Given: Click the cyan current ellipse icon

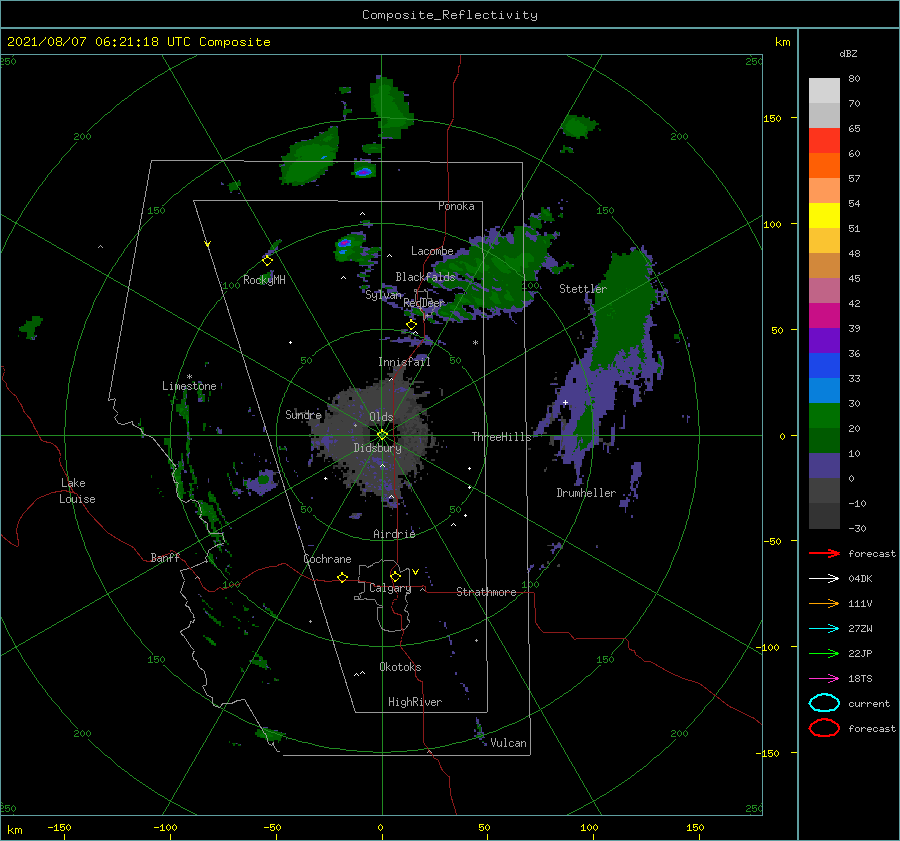Looking at the screenshot, I should point(824,703).
